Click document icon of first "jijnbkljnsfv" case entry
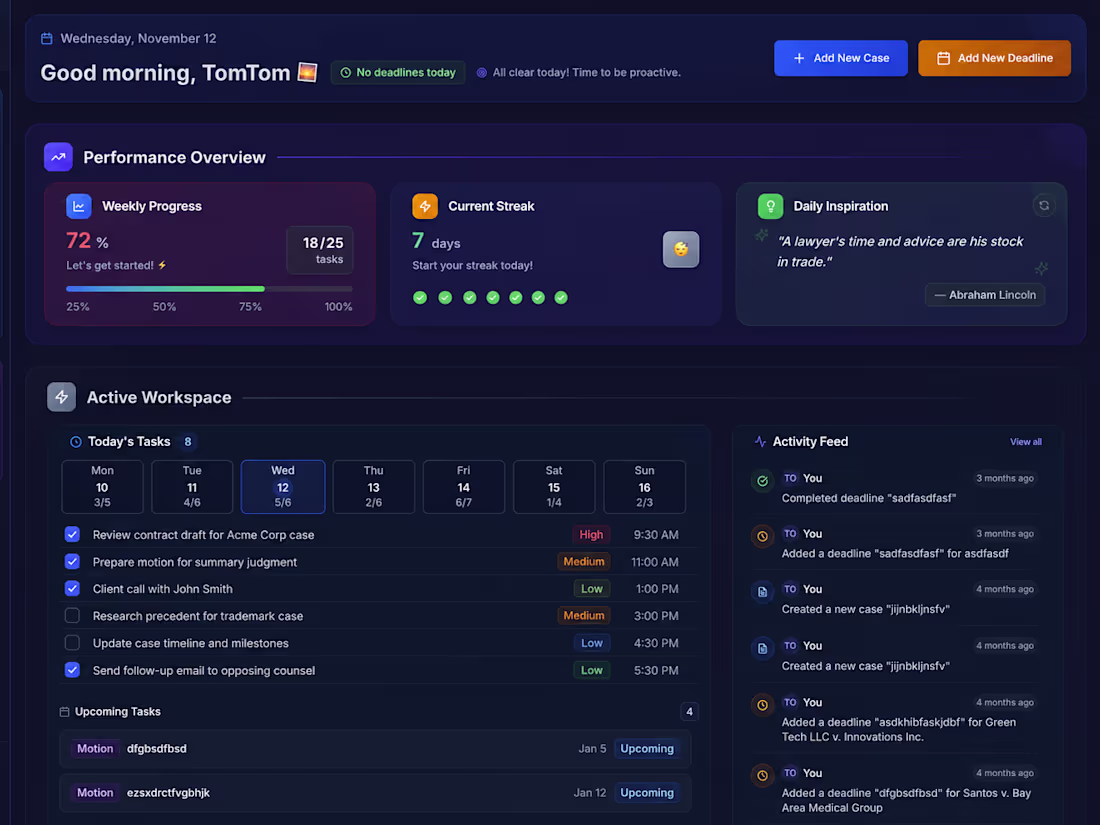1100x825 pixels. coord(763,592)
